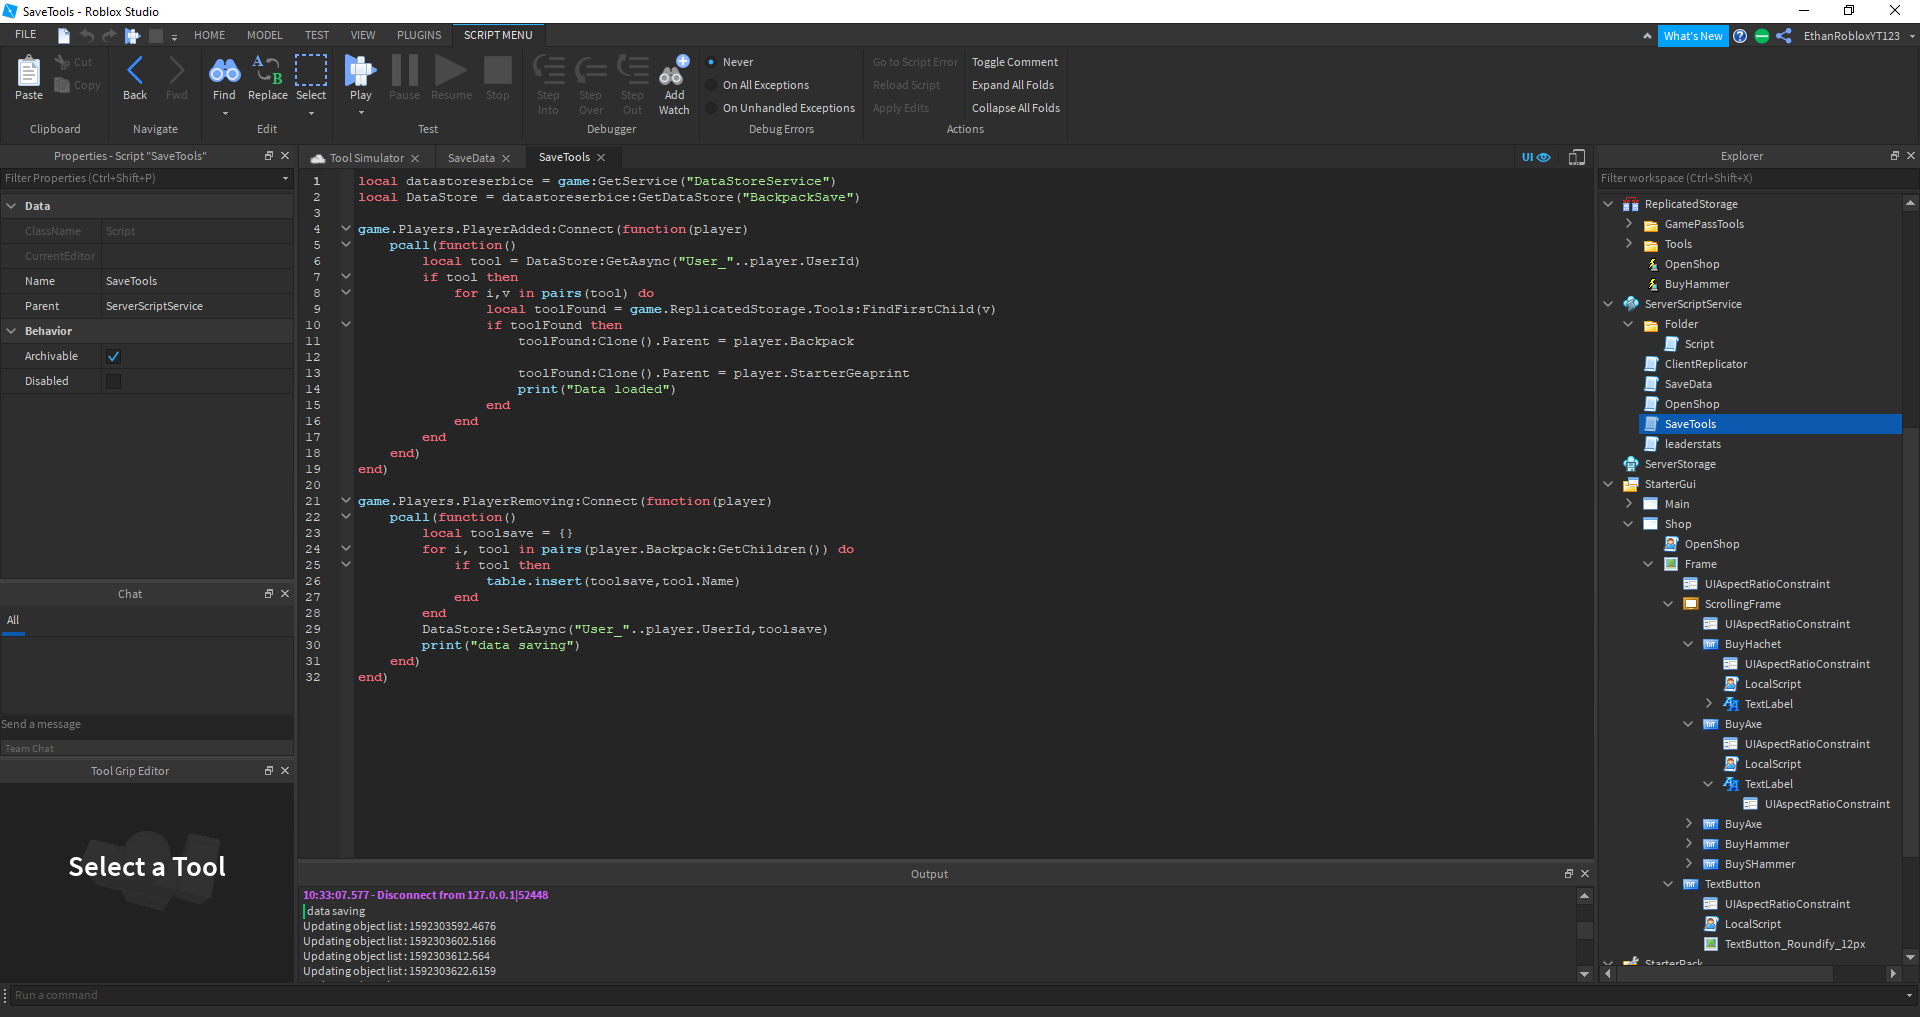Toggle the Disabled checkbox
1920x1017 pixels.
pos(113,381)
